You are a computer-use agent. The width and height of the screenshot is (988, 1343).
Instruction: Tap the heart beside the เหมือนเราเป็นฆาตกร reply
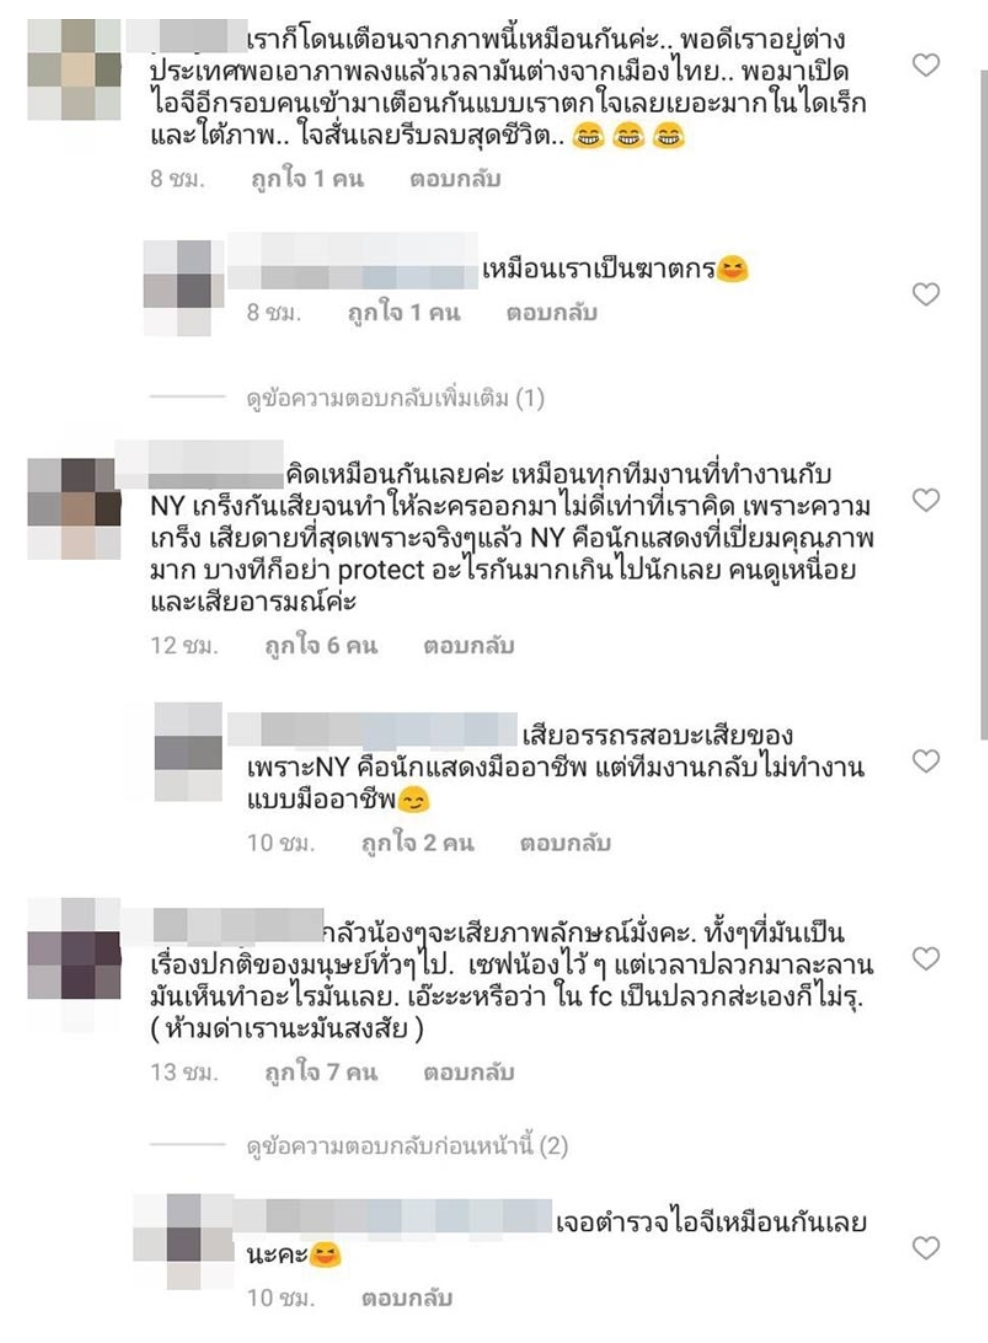point(926,294)
